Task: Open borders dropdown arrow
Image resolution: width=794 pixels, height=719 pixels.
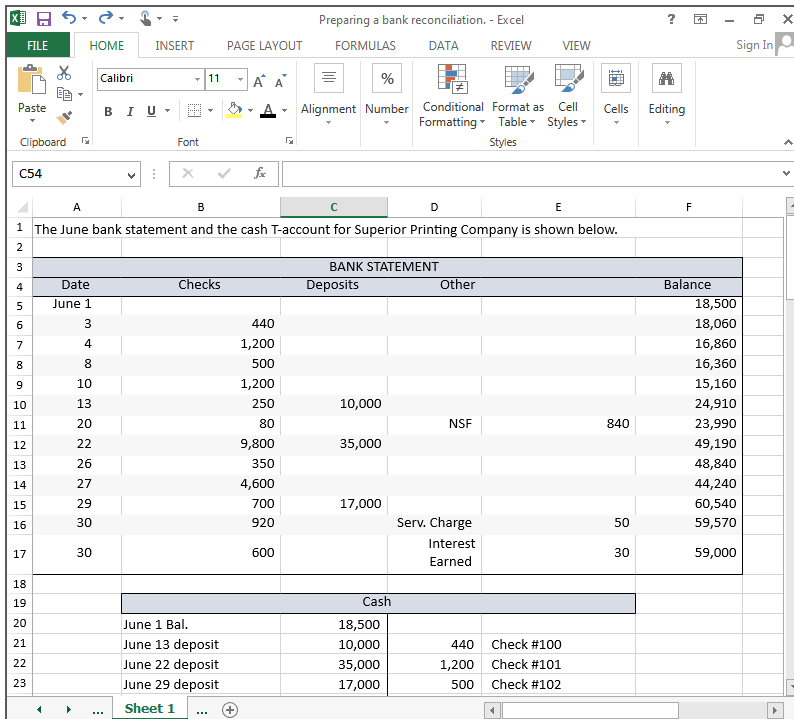Action: pos(210,110)
